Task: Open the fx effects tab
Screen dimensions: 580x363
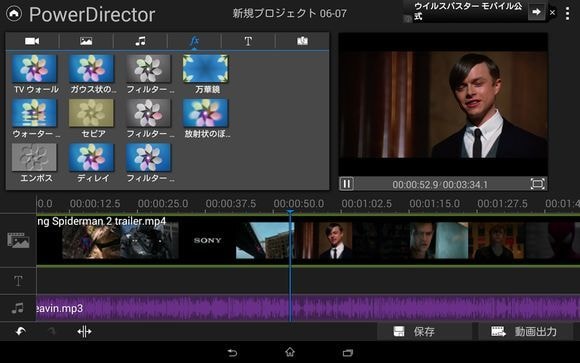Action: 194,41
